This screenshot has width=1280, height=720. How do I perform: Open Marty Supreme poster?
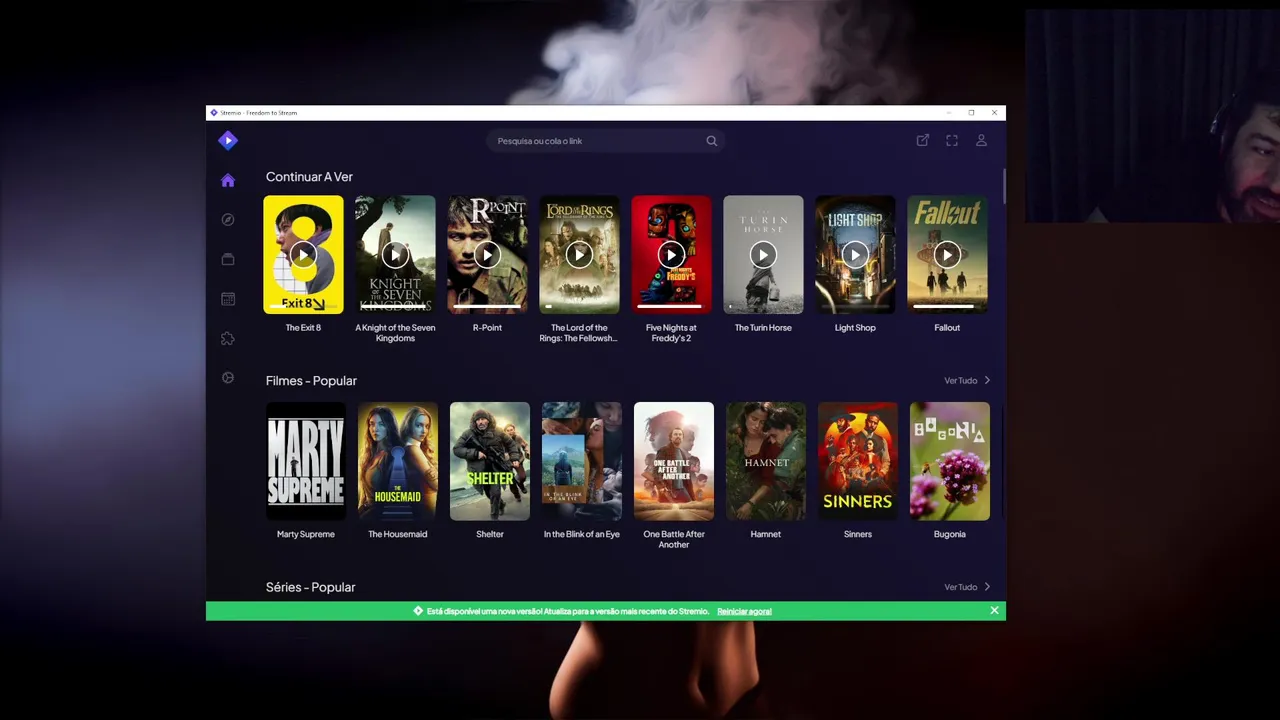coord(306,461)
